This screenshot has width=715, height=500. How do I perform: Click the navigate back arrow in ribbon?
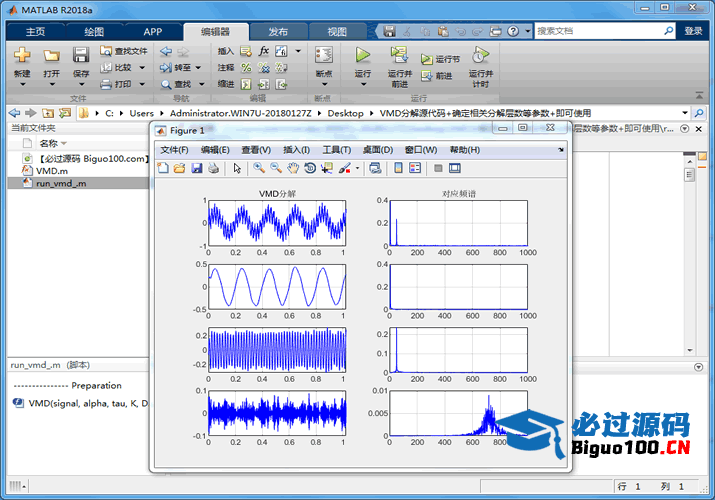point(166,51)
